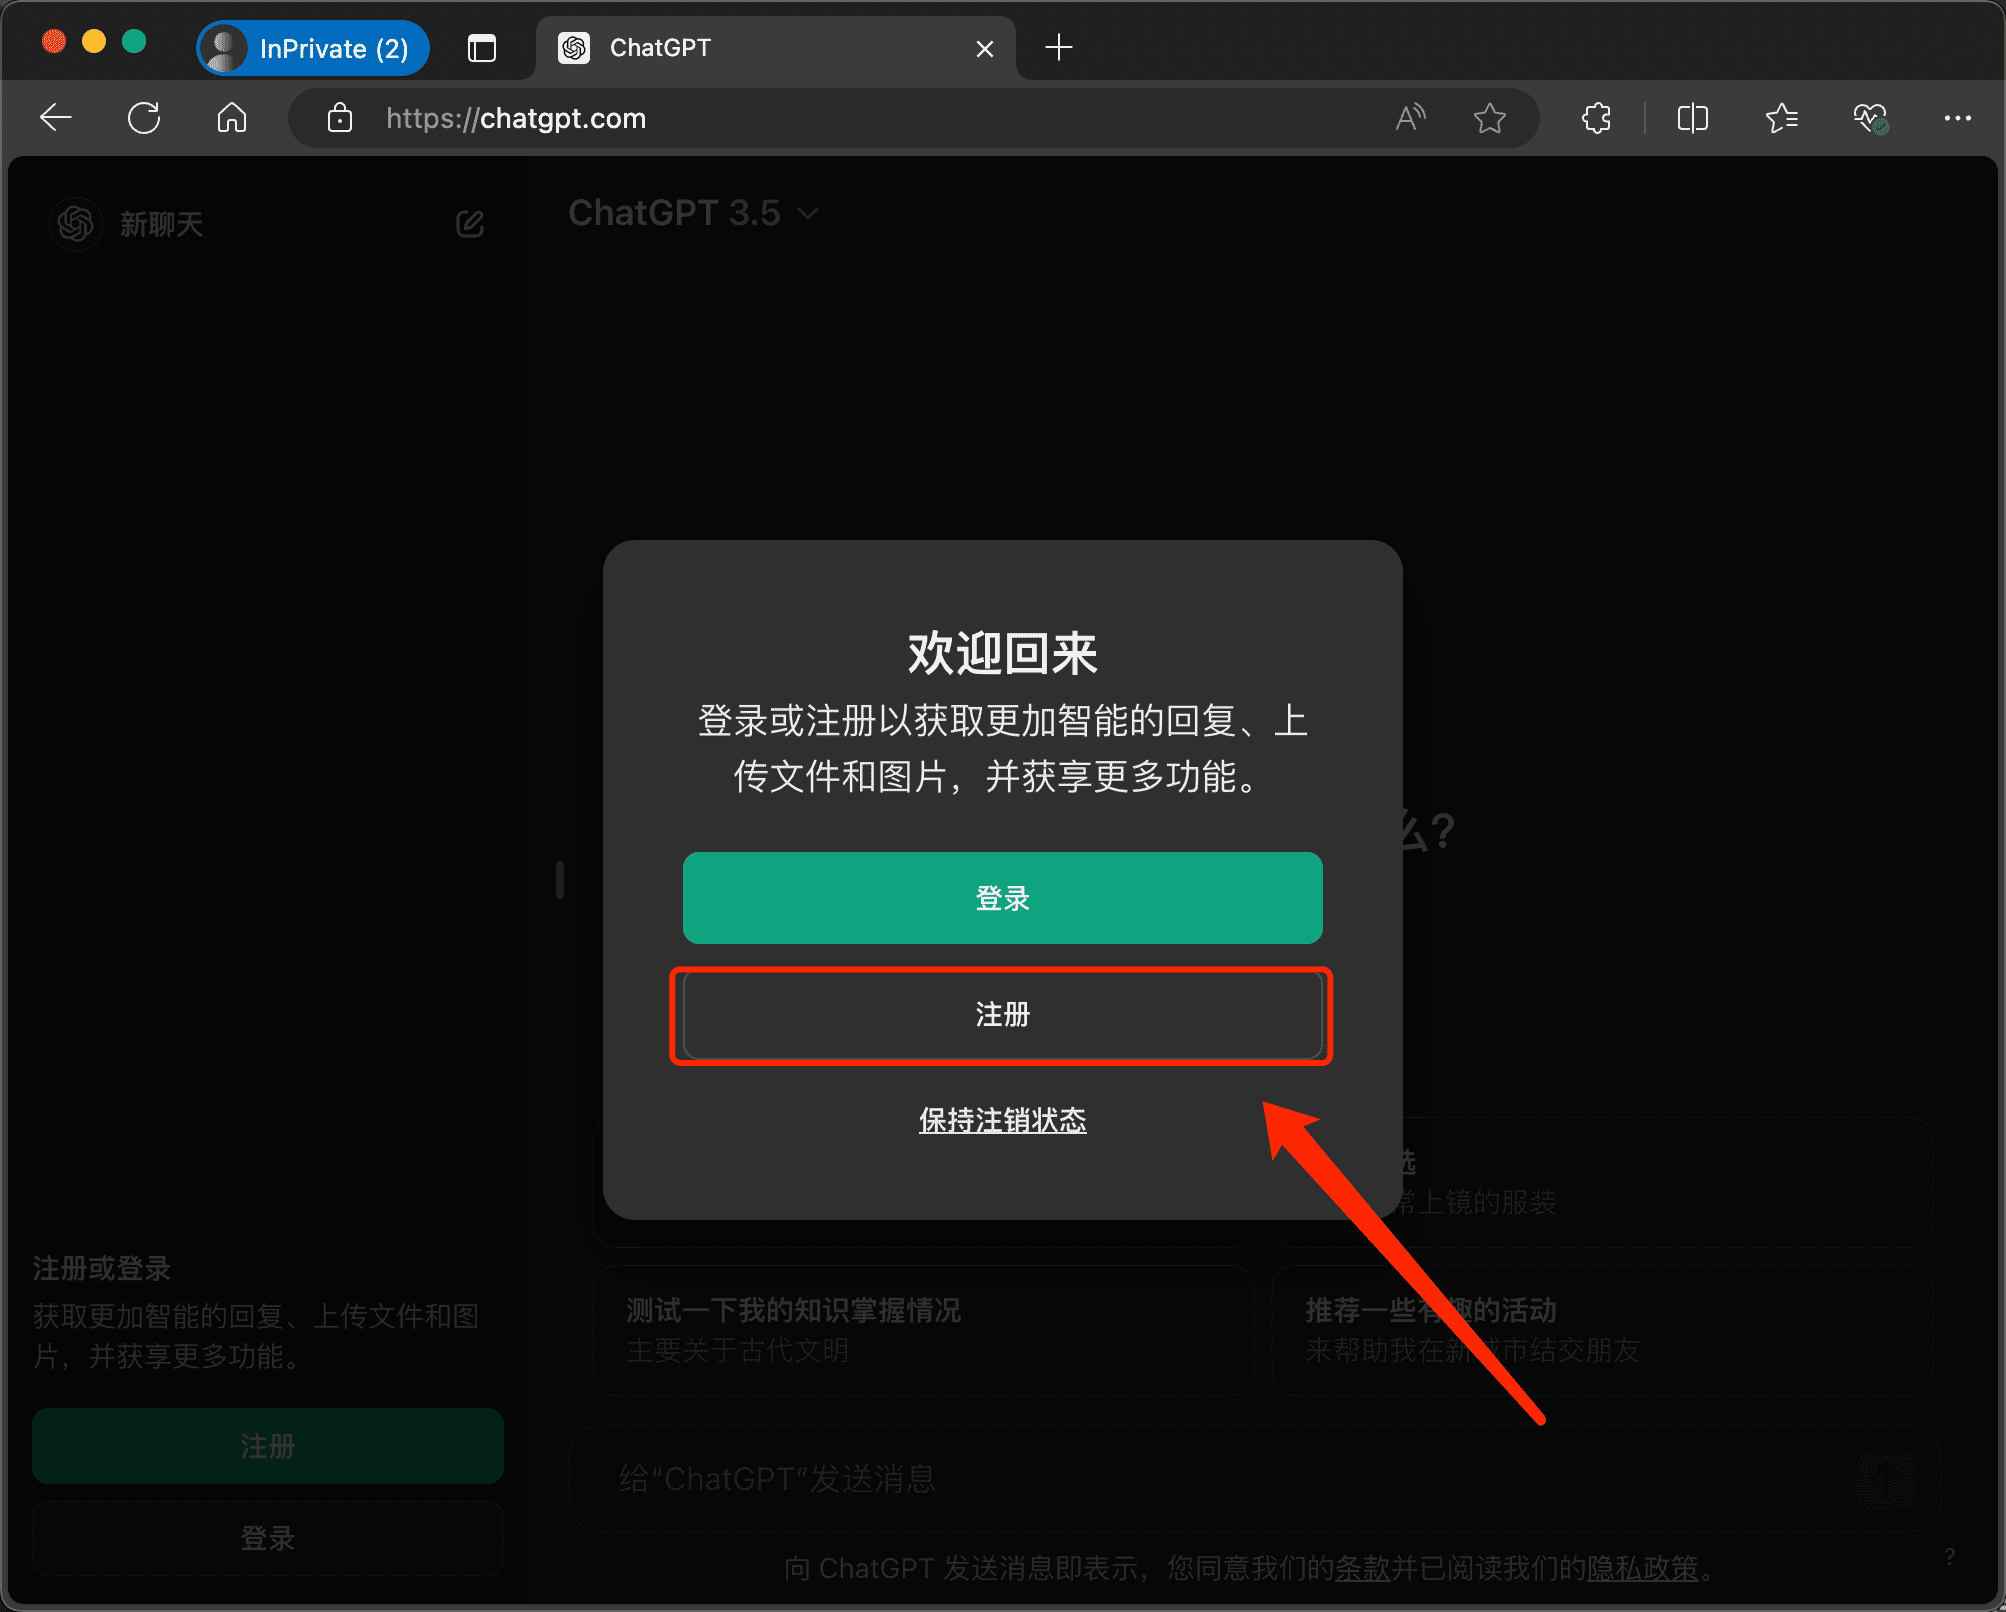Start a new chat with the compose icon
The height and width of the screenshot is (1612, 2006).
(x=470, y=223)
